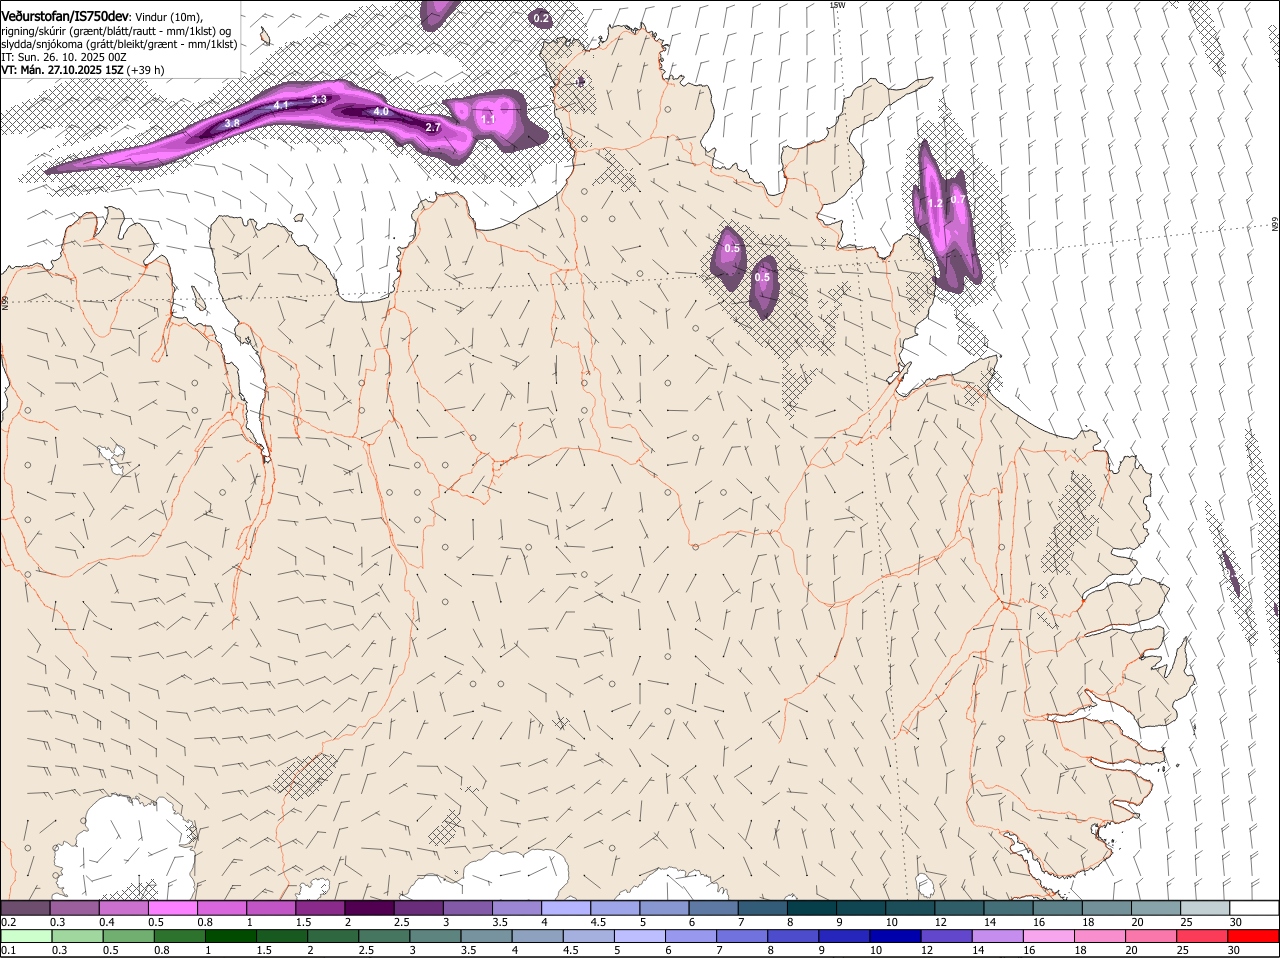Click the 15W longitude label at top
This screenshot has width=1280, height=958.
[x=838, y=5]
